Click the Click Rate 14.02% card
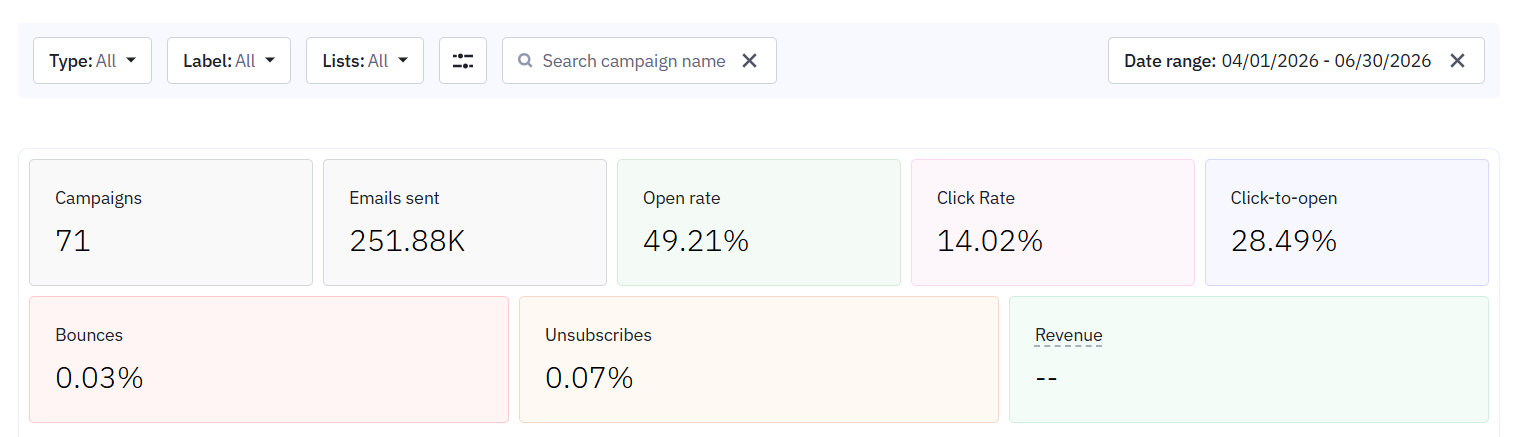The height and width of the screenshot is (437, 1517). coord(1053,223)
